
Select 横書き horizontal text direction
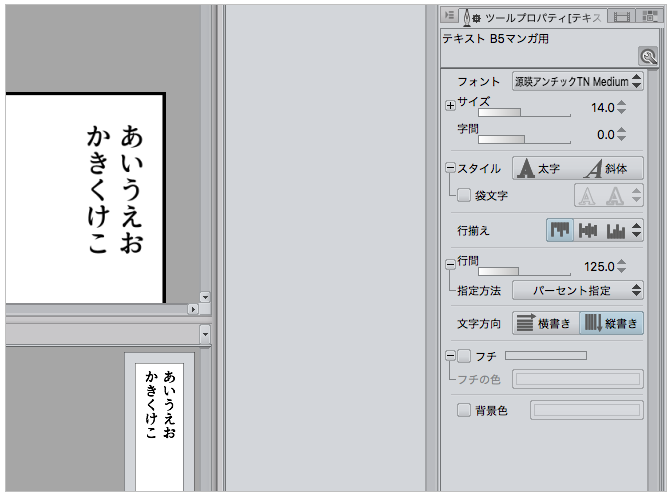[x=546, y=323]
